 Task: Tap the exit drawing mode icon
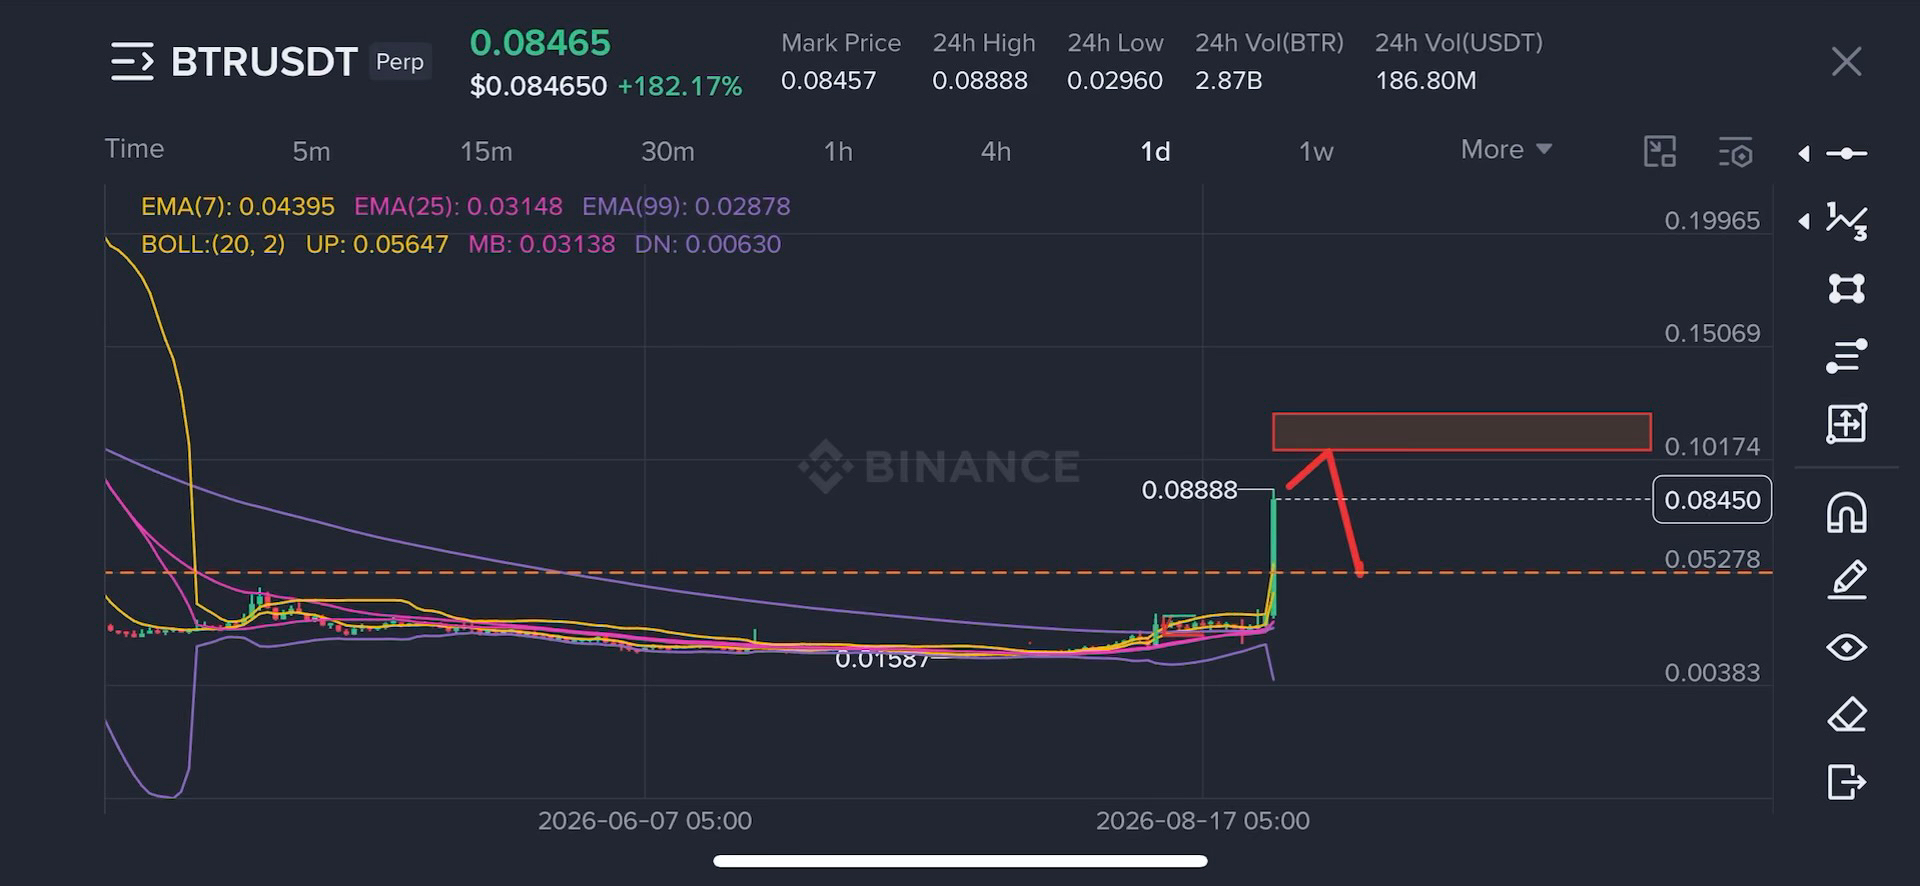point(1847,782)
